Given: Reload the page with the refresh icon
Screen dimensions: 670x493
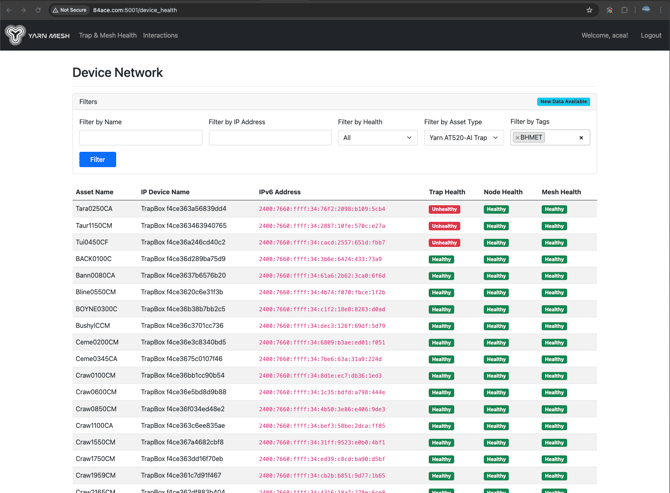Looking at the screenshot, I should [38, 10].
